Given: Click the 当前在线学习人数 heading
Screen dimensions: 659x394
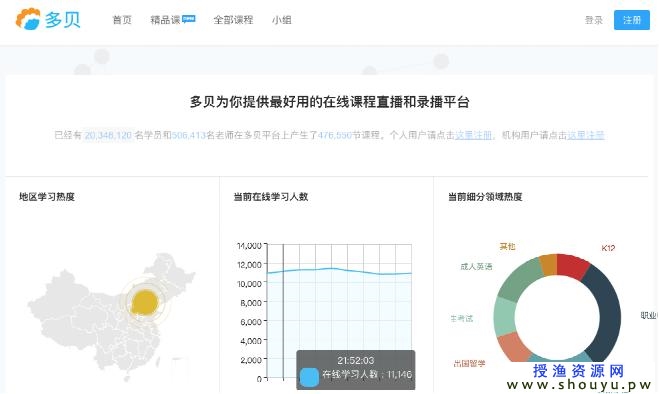Looking at the screenshot, I should coord(271,196).
